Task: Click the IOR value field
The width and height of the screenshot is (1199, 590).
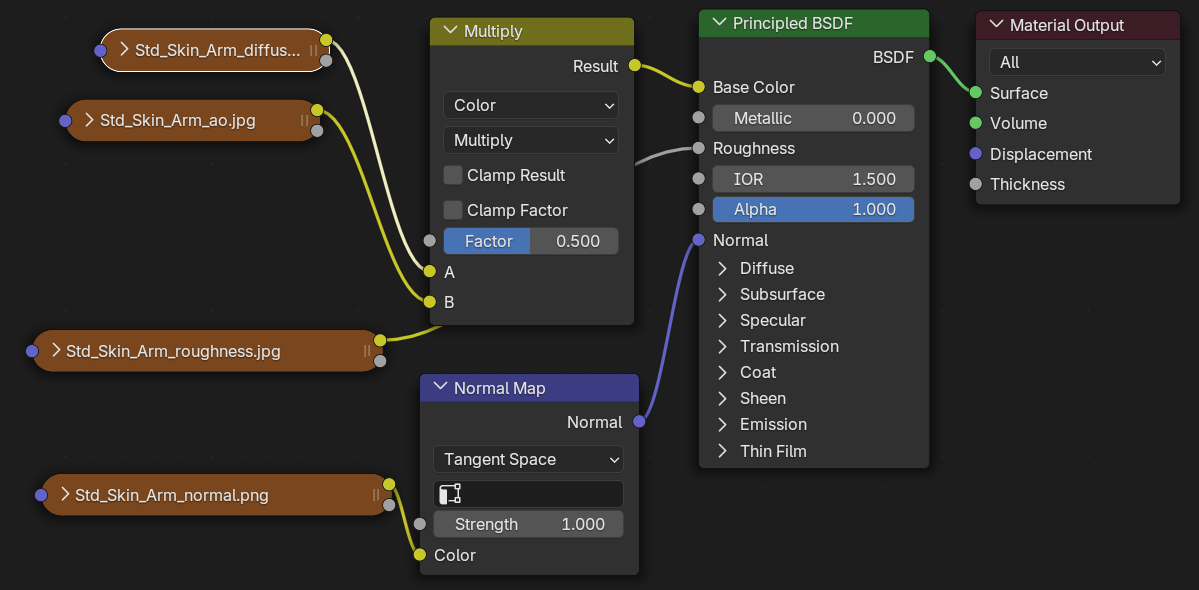Action: click(x=813, y=179)
